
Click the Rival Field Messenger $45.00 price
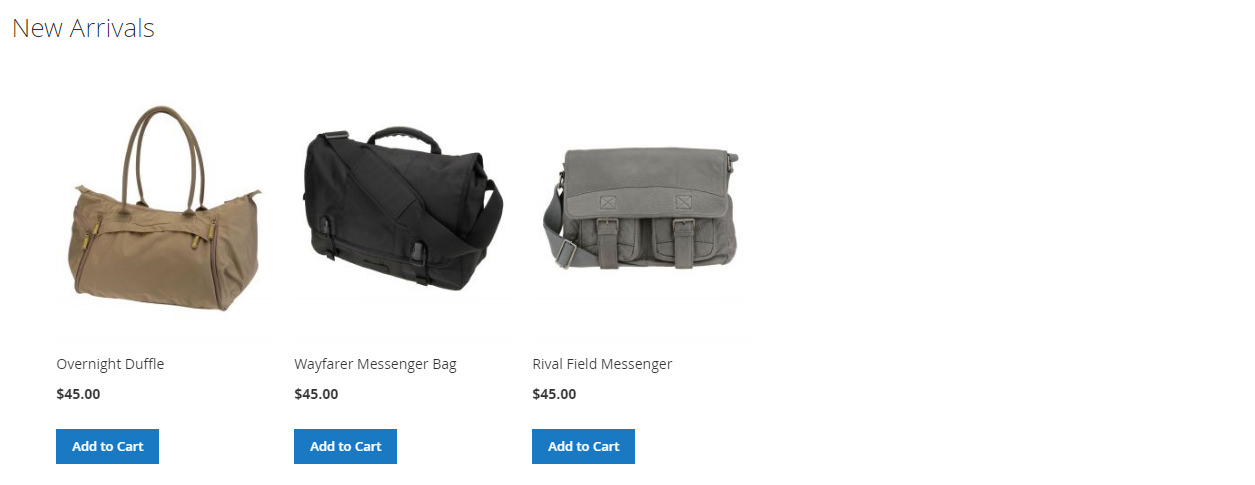tap(554, 394)
